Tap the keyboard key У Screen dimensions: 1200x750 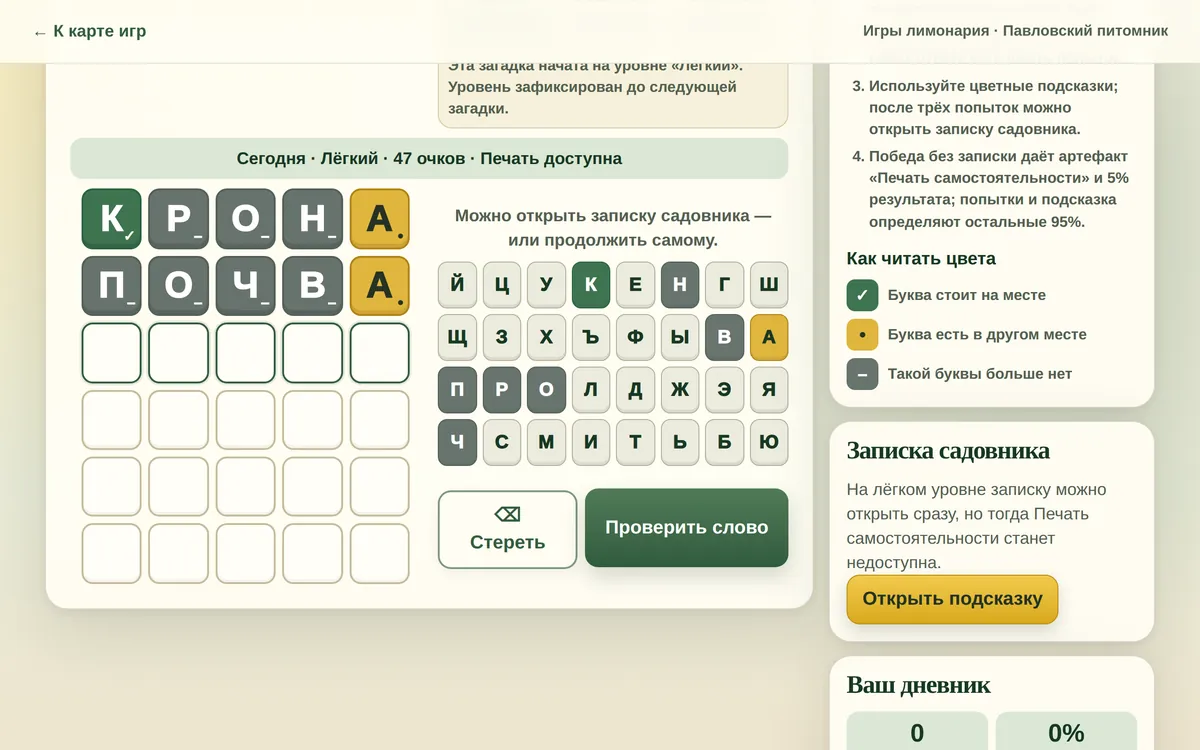[546, 285]
